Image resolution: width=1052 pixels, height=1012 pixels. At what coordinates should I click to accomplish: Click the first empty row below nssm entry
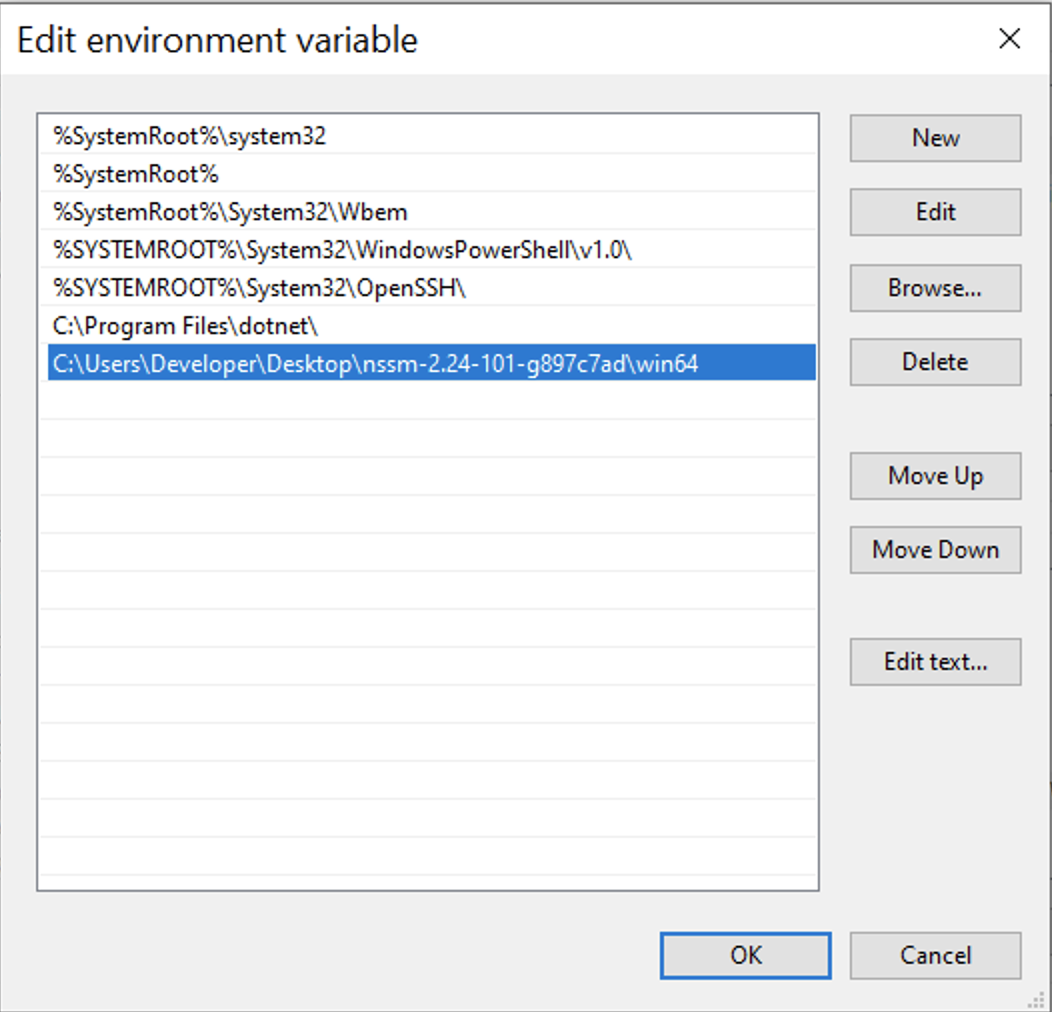click(x=428, y=401)
